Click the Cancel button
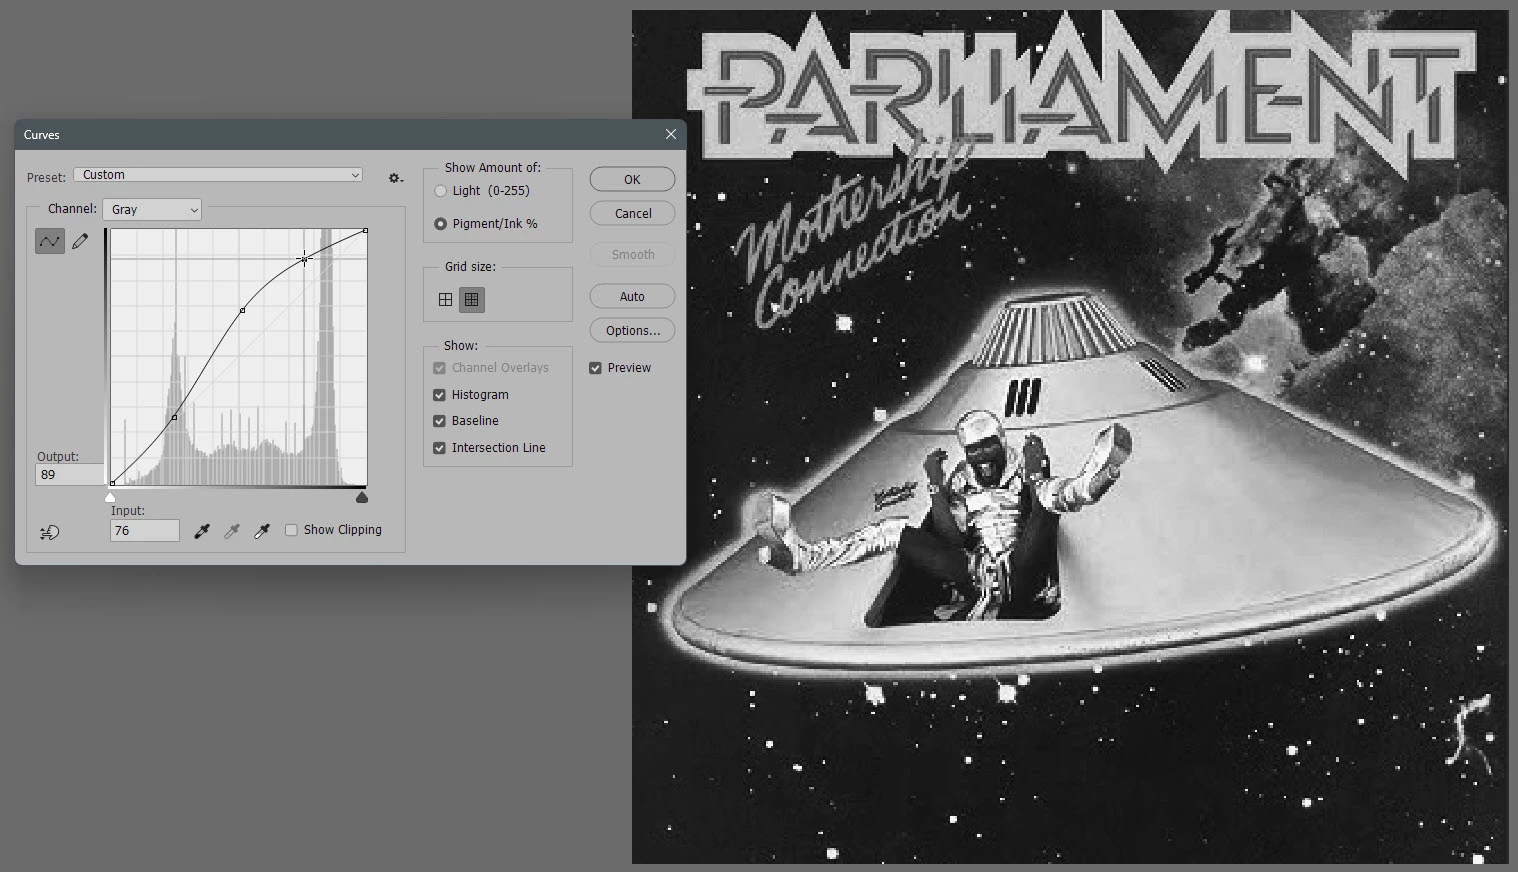The image size is (1518, 872). click(x=632, y=213)
